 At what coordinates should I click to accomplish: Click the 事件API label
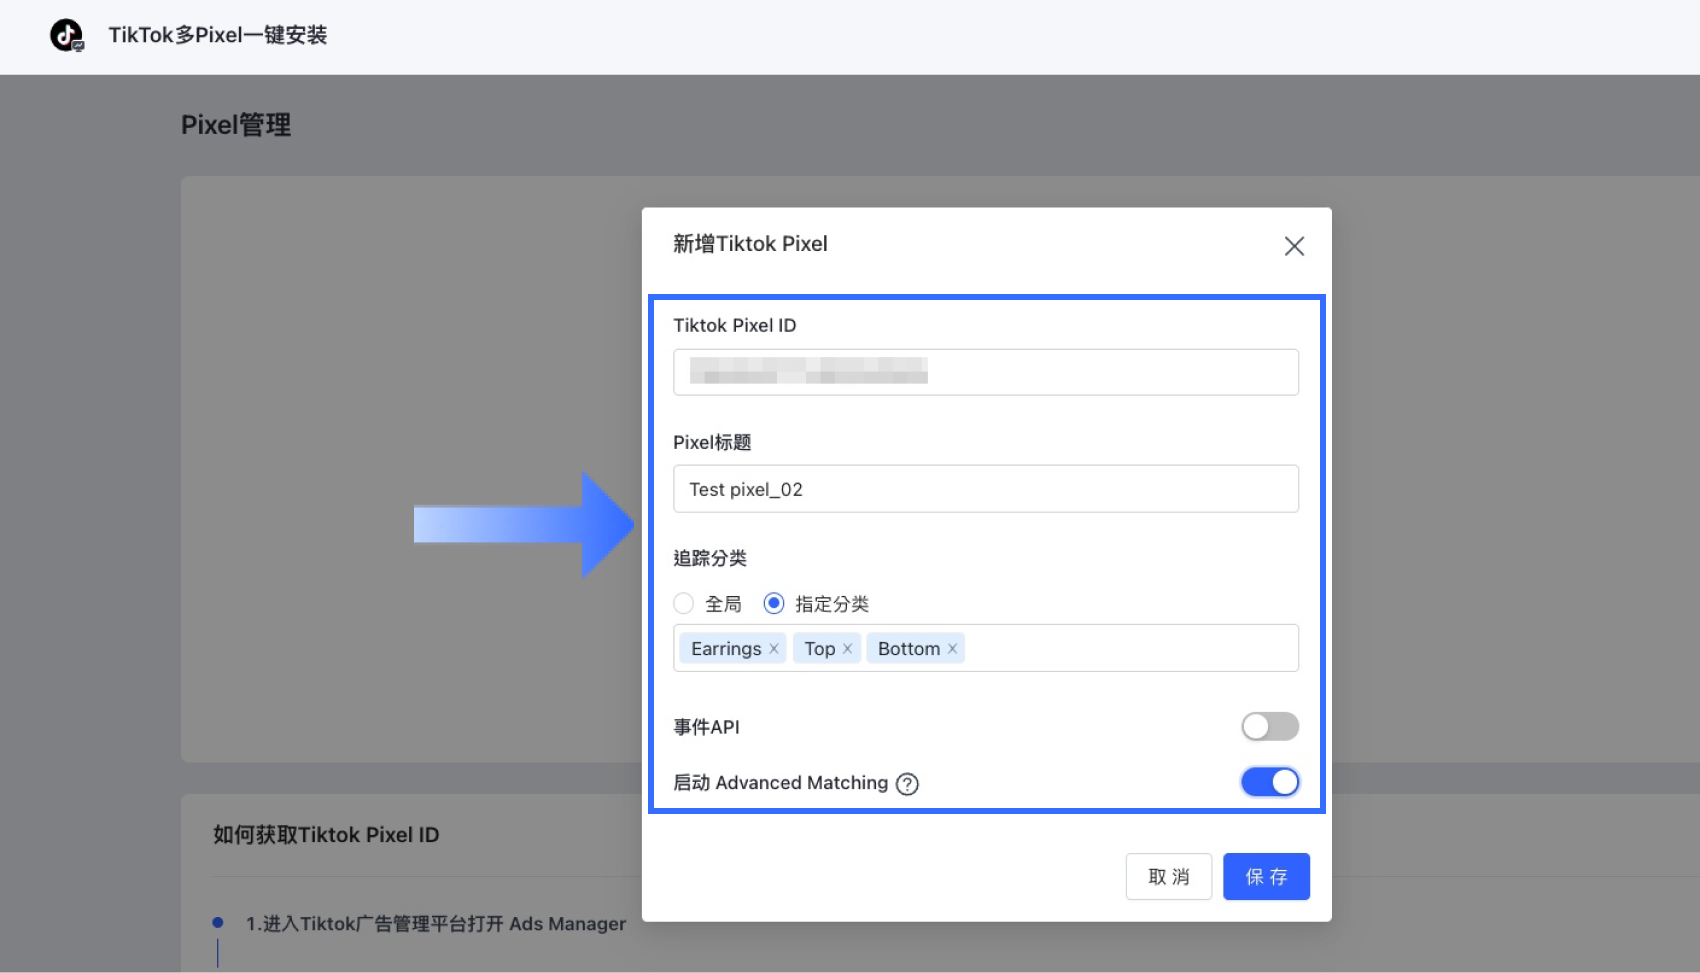(707, 727)
